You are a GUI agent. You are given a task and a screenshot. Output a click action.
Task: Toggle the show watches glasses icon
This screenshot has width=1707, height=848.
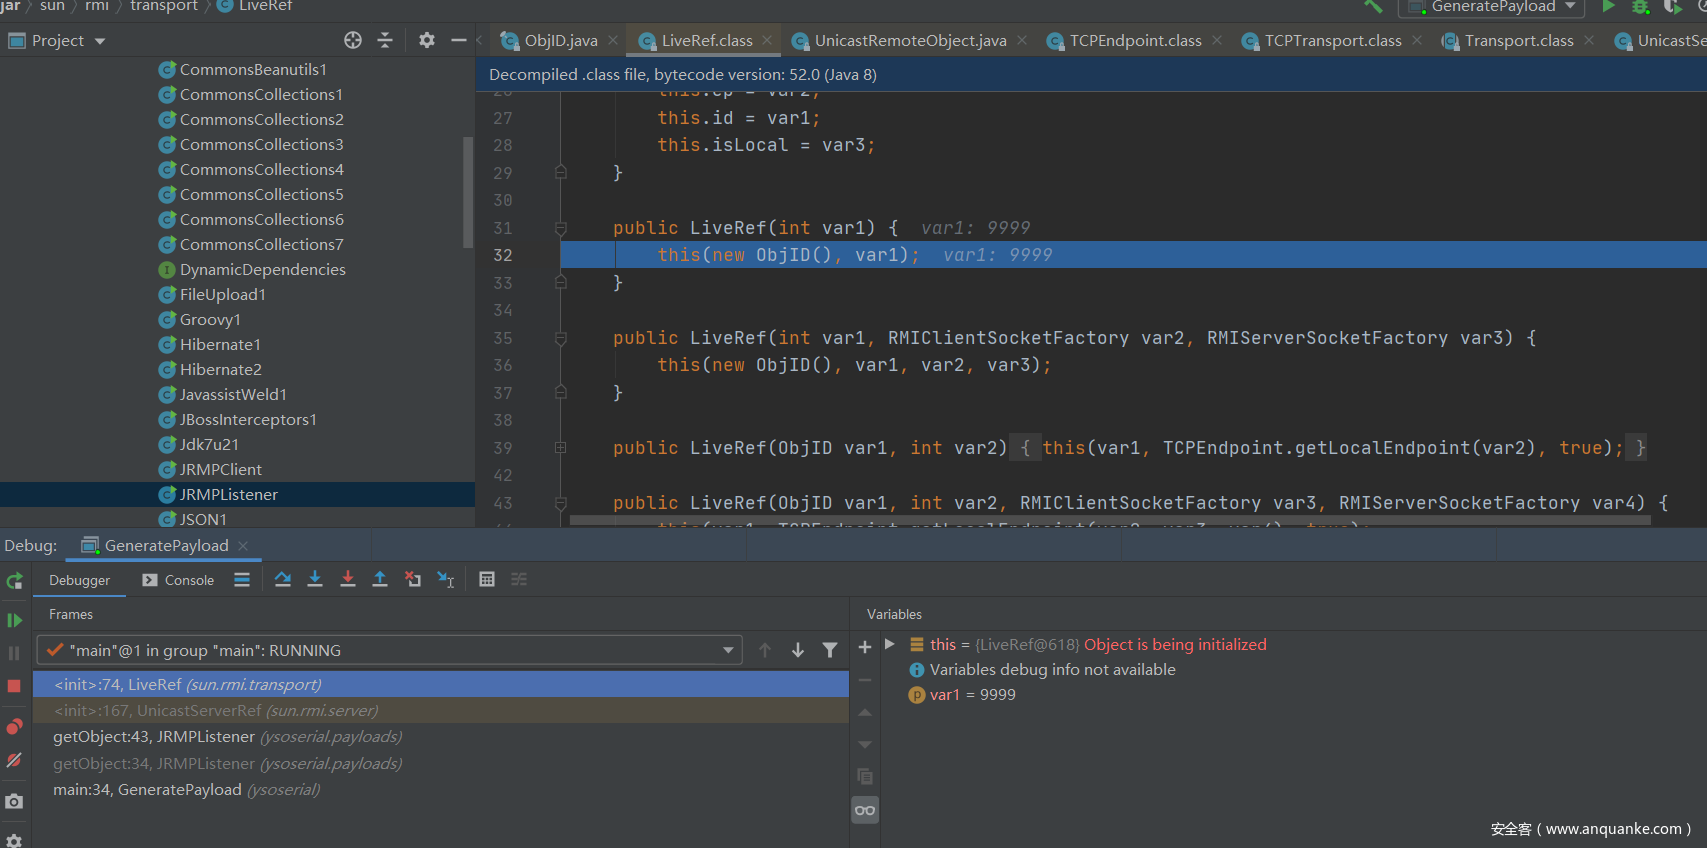point(865,810)
